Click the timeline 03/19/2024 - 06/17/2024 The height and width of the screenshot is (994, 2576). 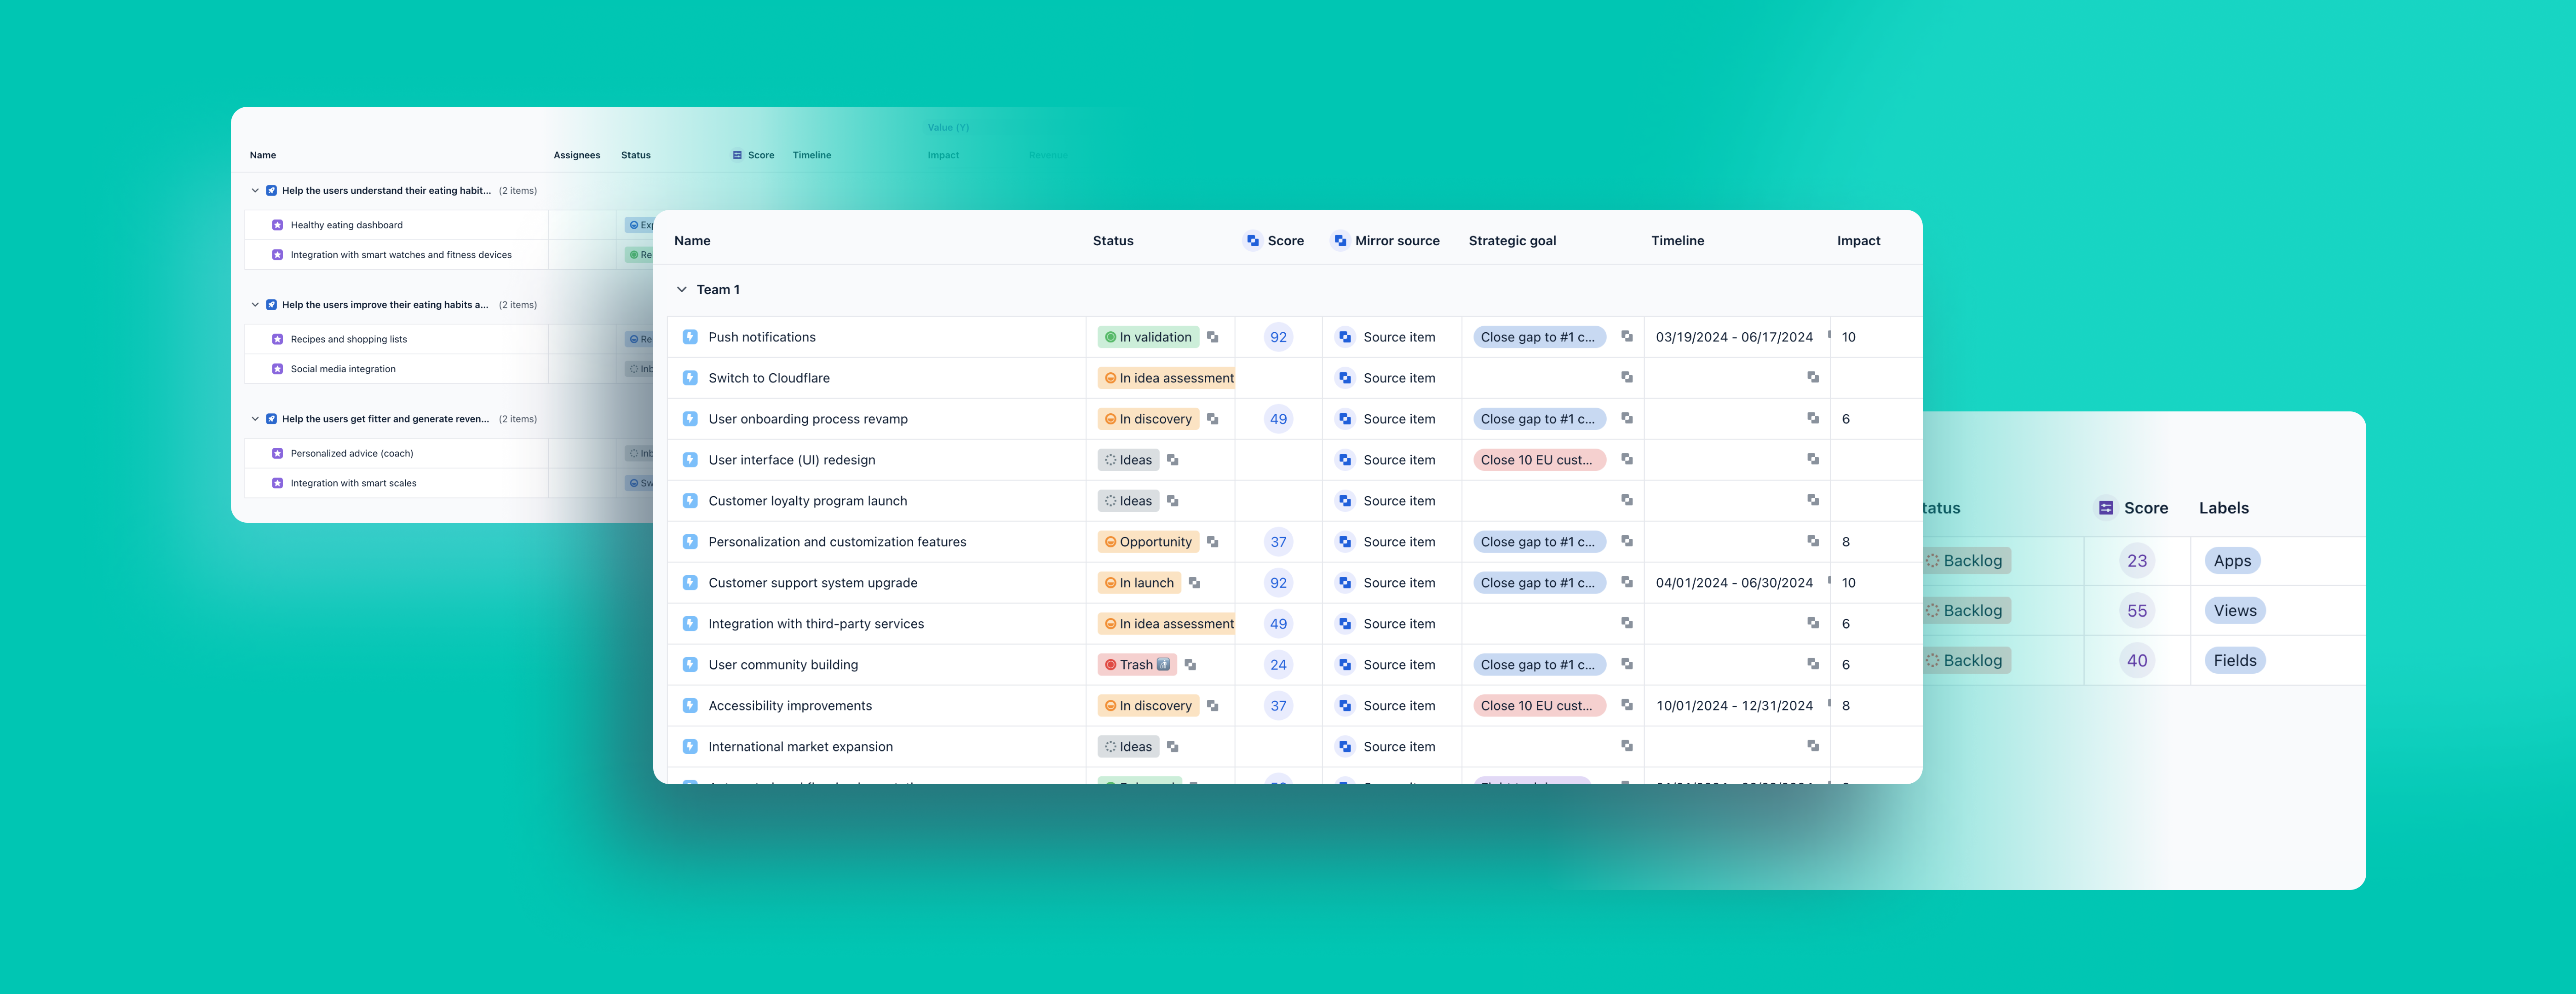coord(1734,337)
